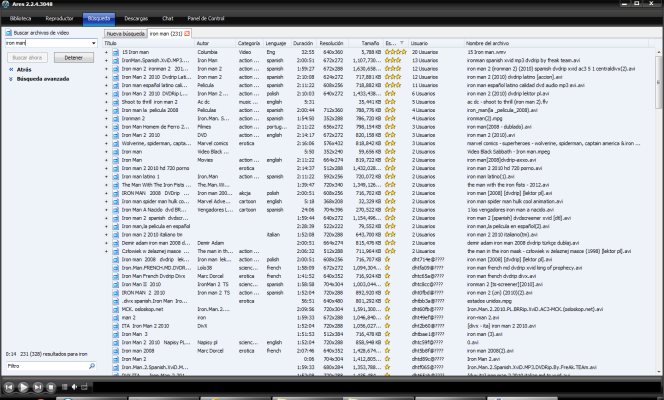Screen dimensions: 664x400
Task: Click the filter arrow next to Es... column
Action: pos(401,43)
